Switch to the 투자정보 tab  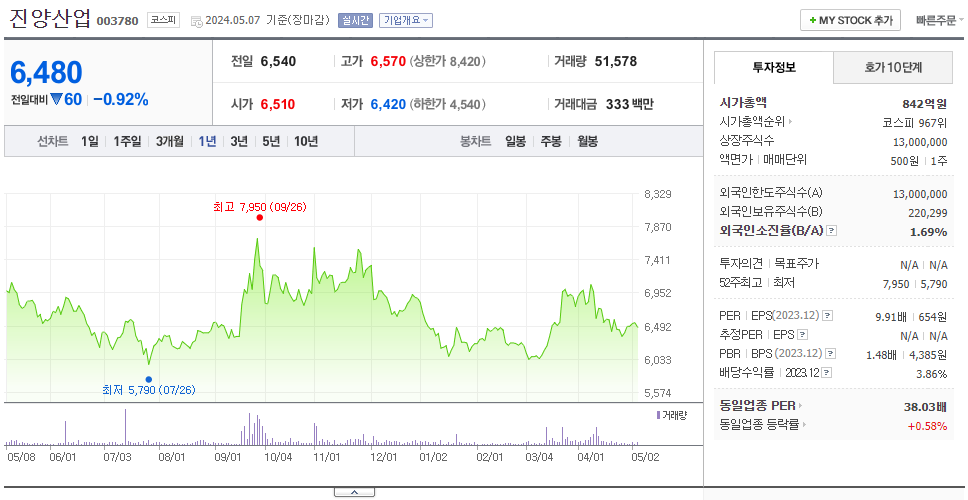coord(774,68)
